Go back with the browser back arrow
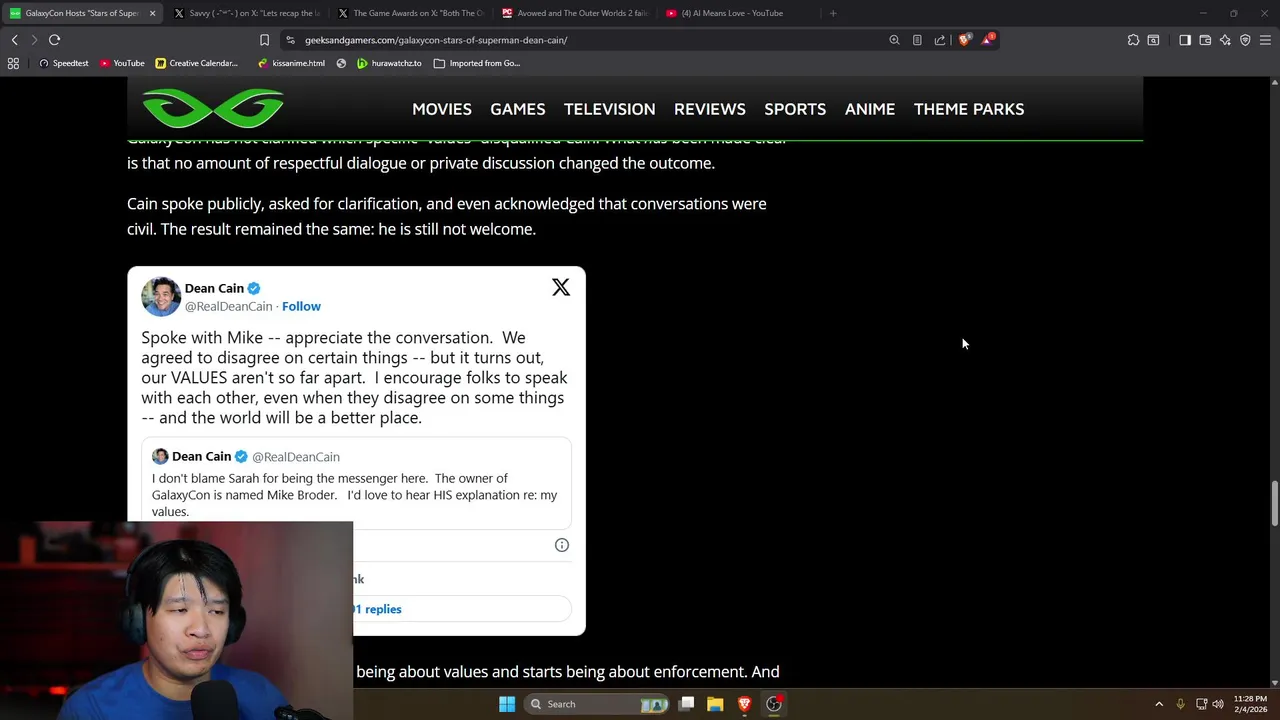The width and height of the screenshot is (1280, 720). tap(15, 40)
